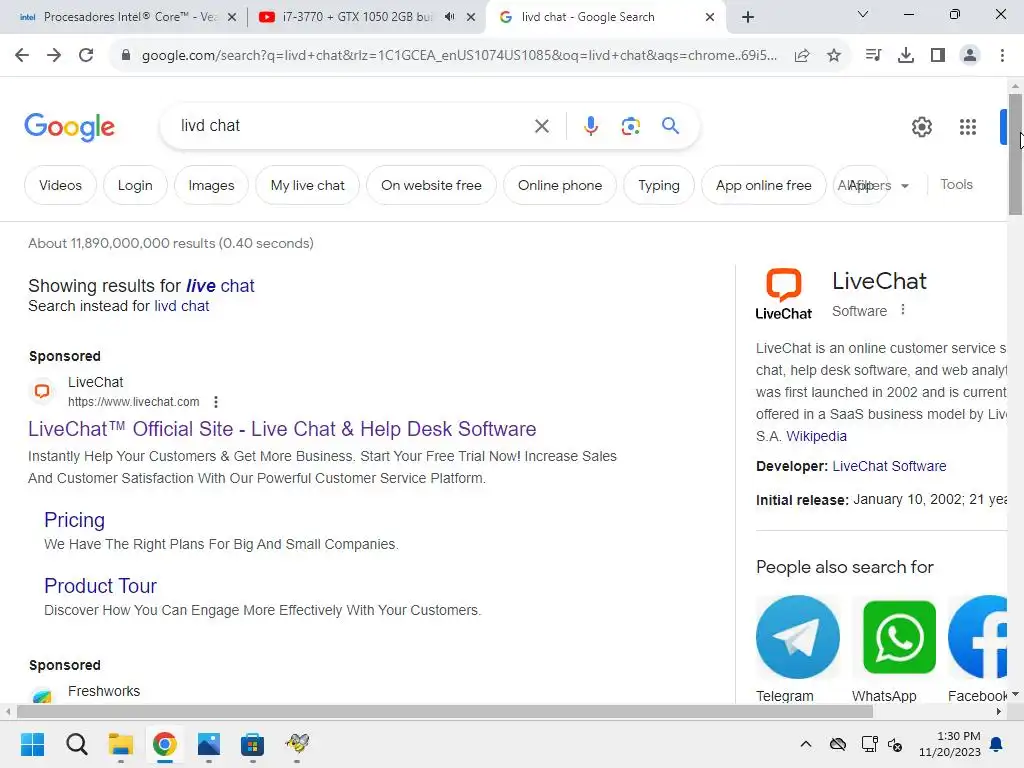
Task: Click inside the Google search box
Action: [x=353, y=125]
